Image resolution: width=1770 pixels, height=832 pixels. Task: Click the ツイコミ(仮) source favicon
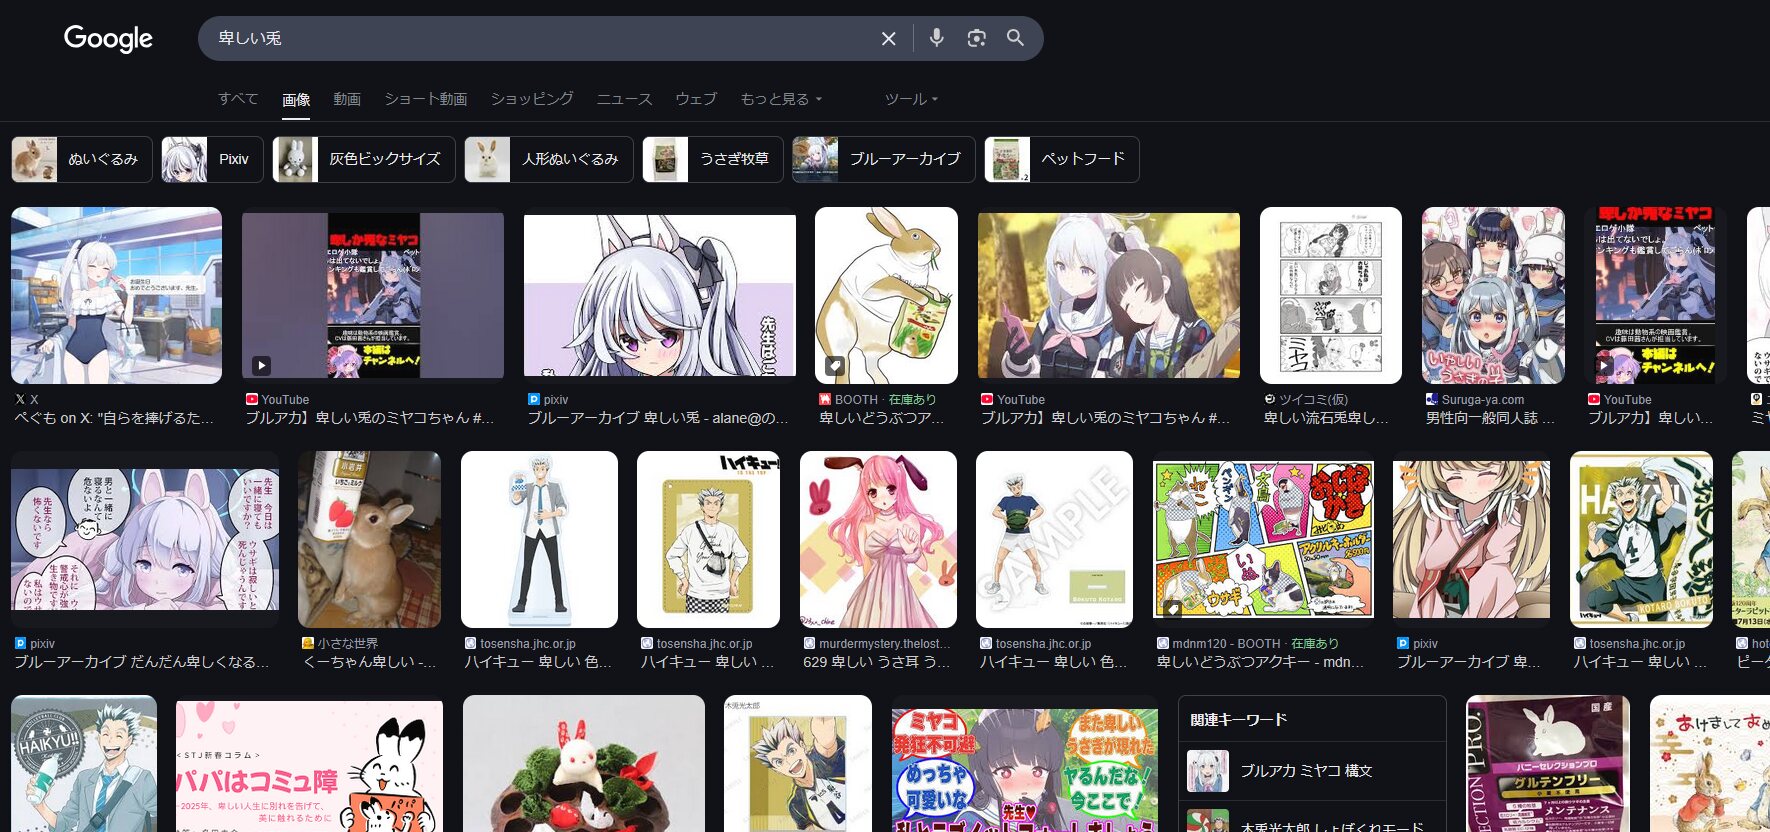click(1270, 399)
